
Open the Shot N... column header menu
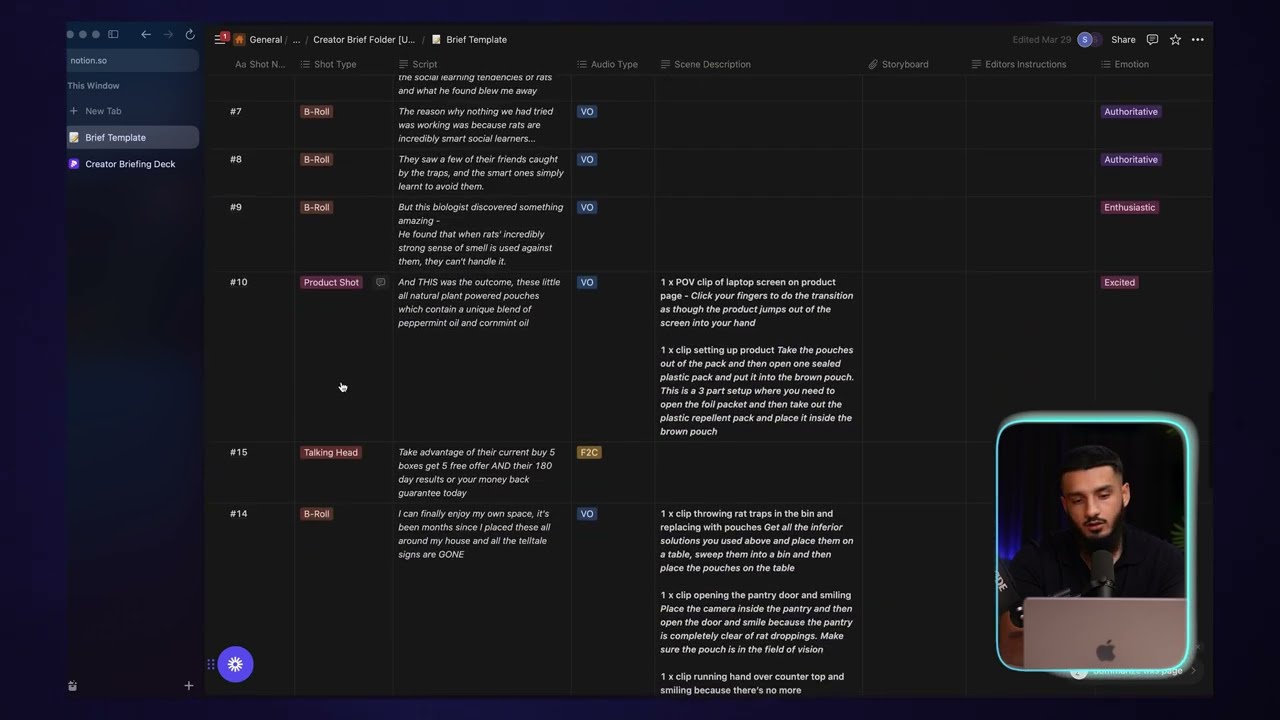[x=260, y=64]
